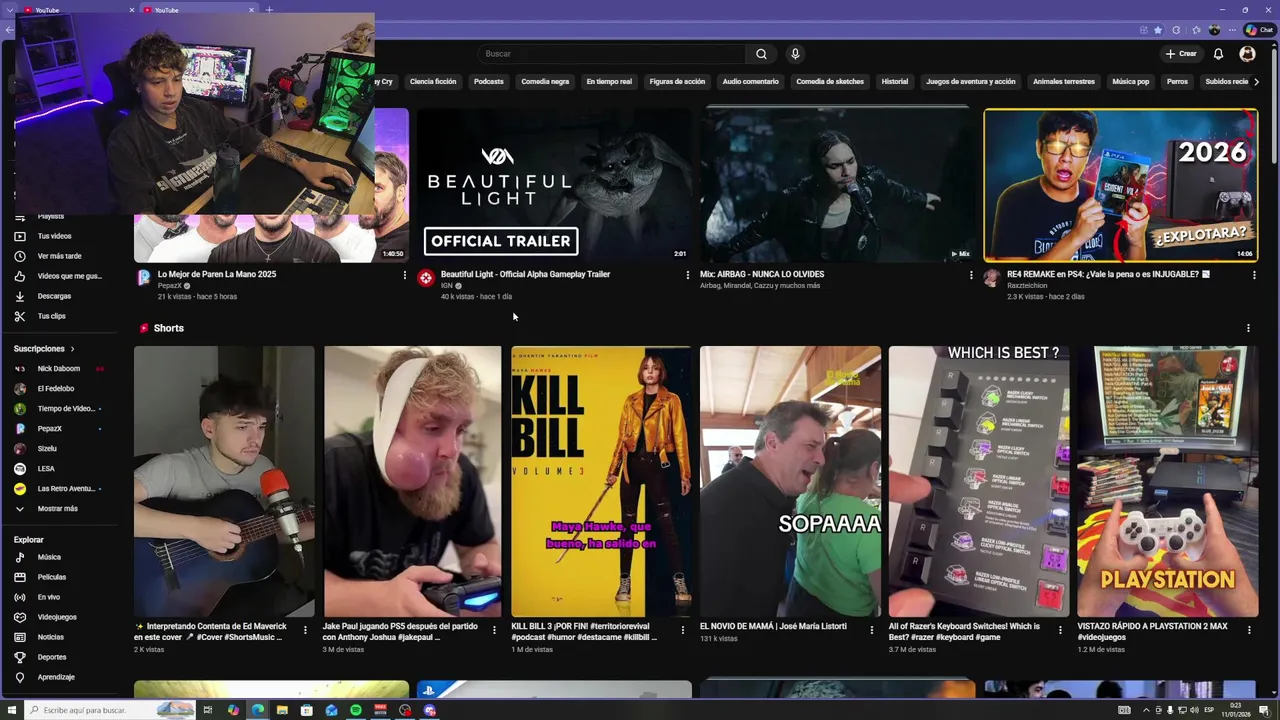Start voice search with the microphone icon

pyautogui.click(x=795, y=54)
